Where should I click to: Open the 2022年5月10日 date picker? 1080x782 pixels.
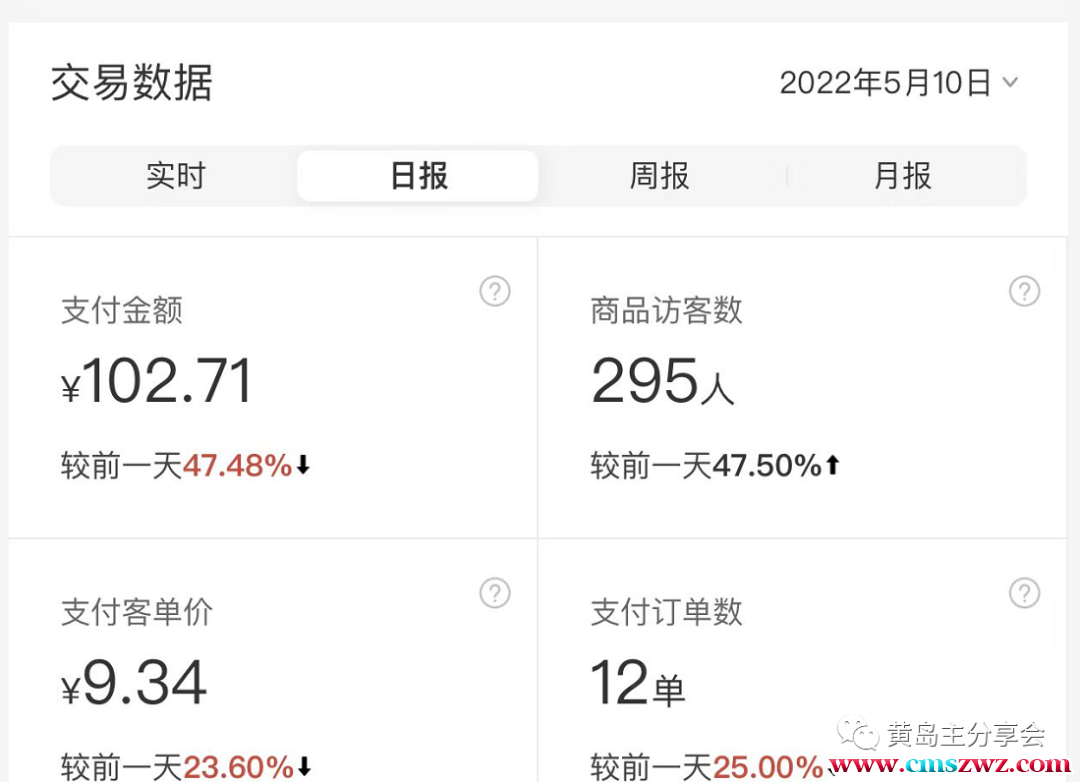click(x=885, y=83)
